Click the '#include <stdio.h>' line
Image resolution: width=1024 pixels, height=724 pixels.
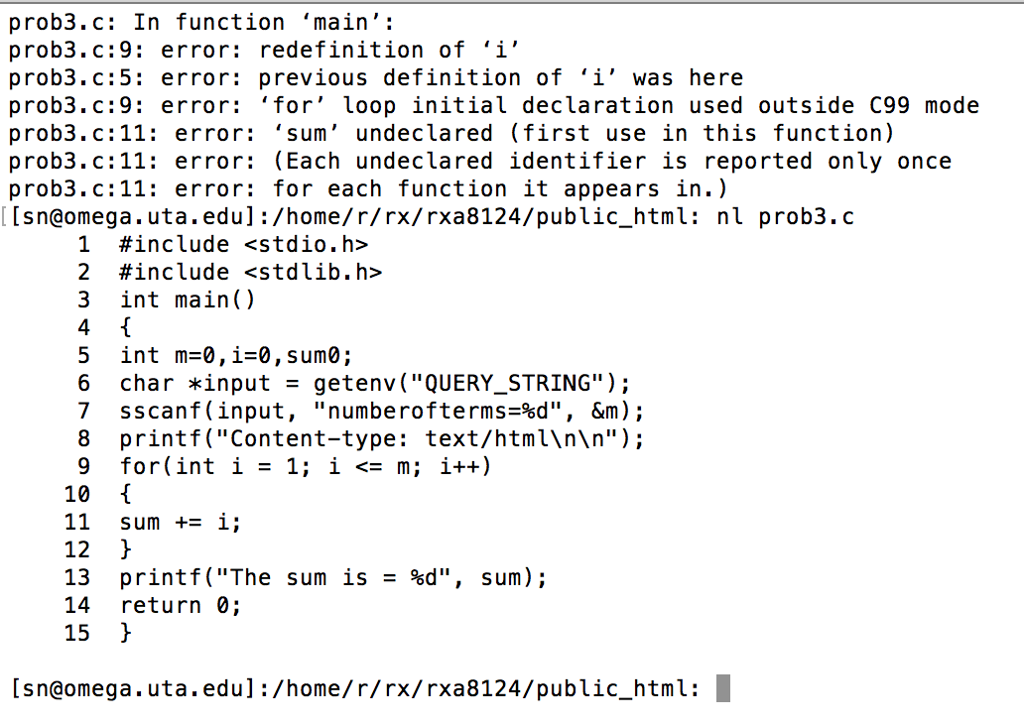click(x=244, y=245)
